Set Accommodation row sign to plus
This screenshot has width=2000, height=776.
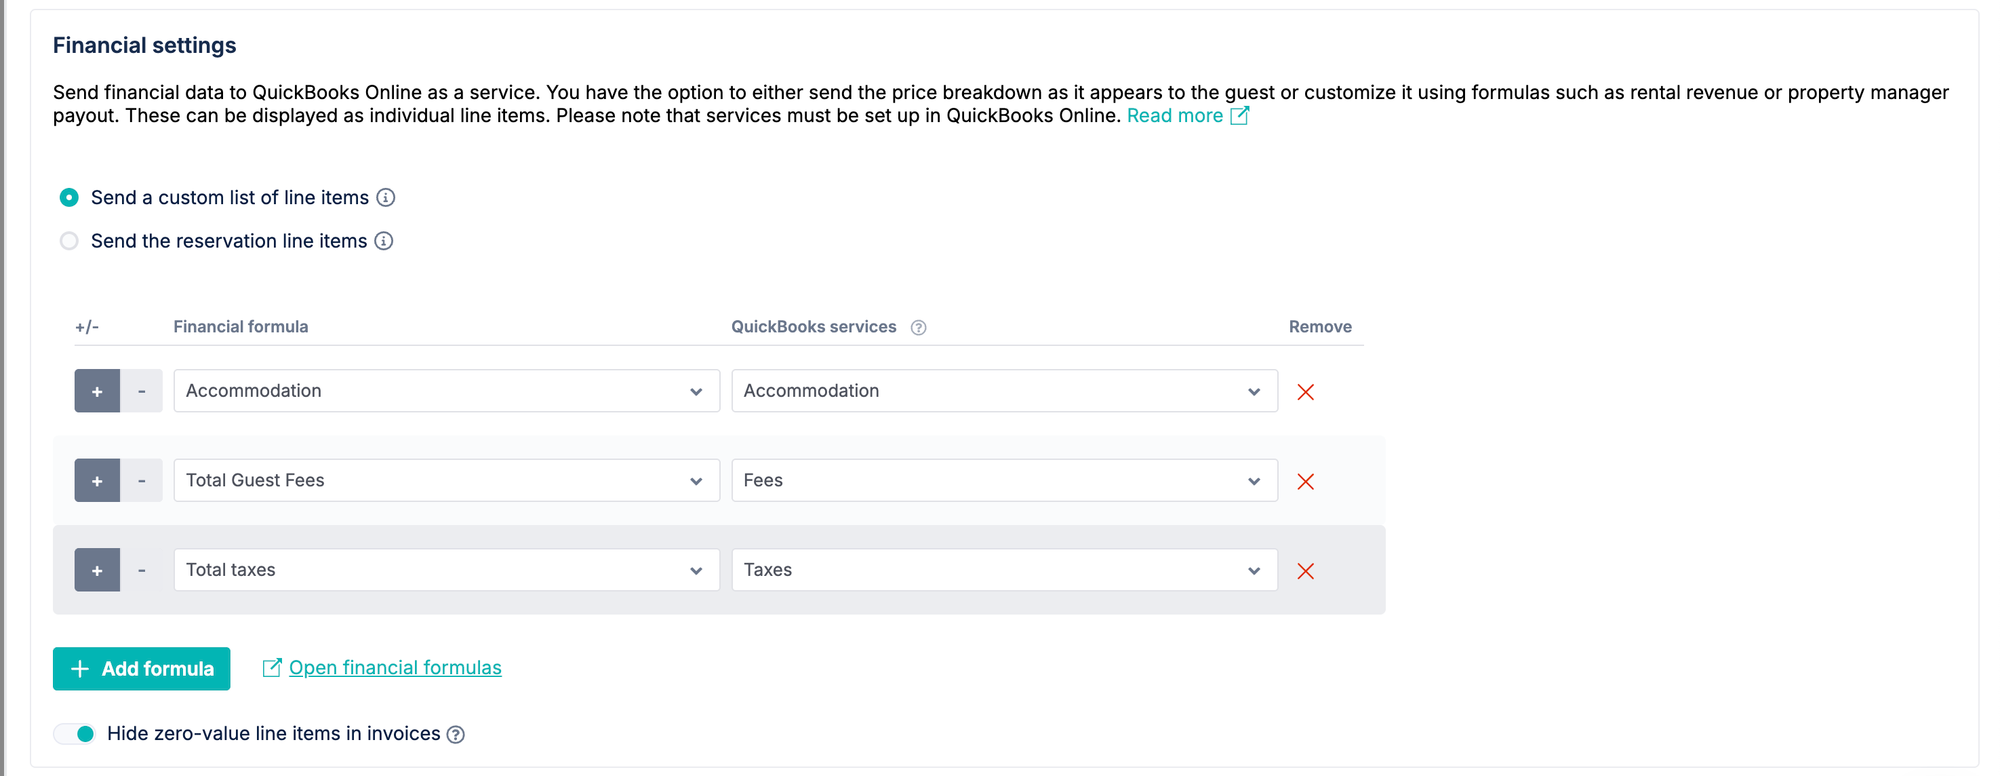tap(97, 391)
